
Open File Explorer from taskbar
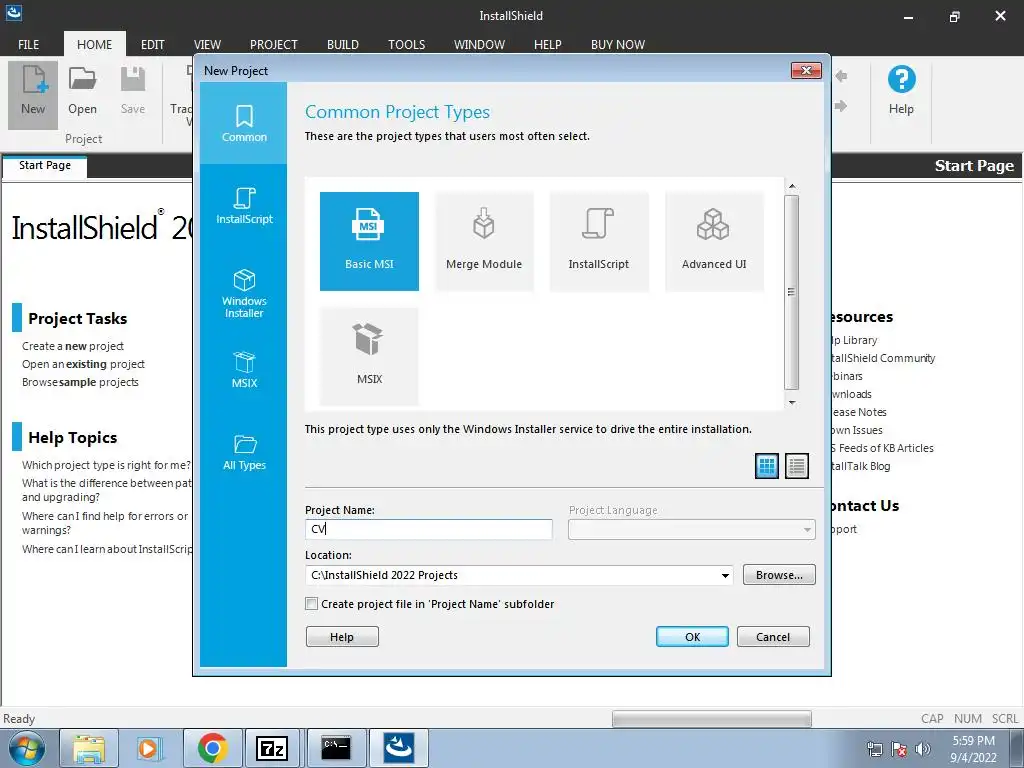point(89,748)
